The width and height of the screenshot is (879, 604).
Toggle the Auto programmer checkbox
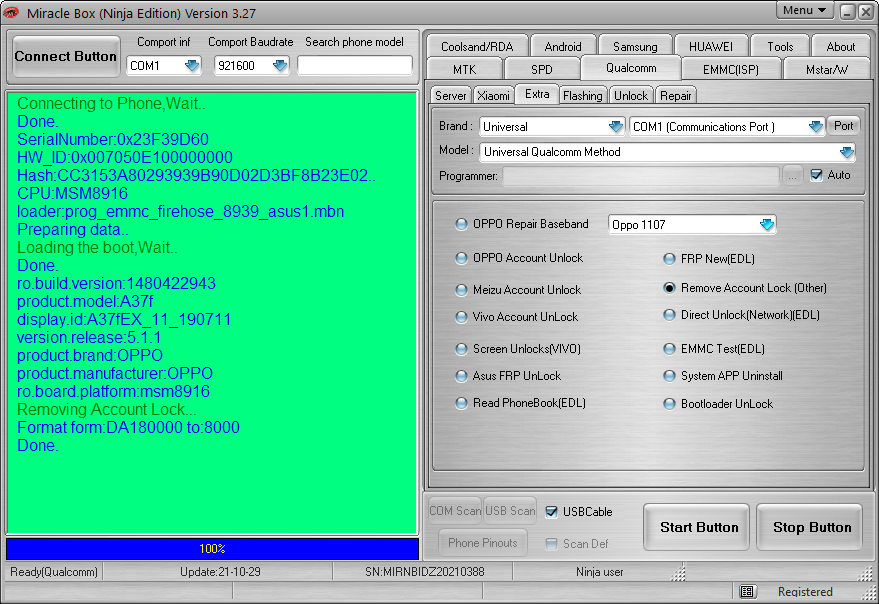816,175
